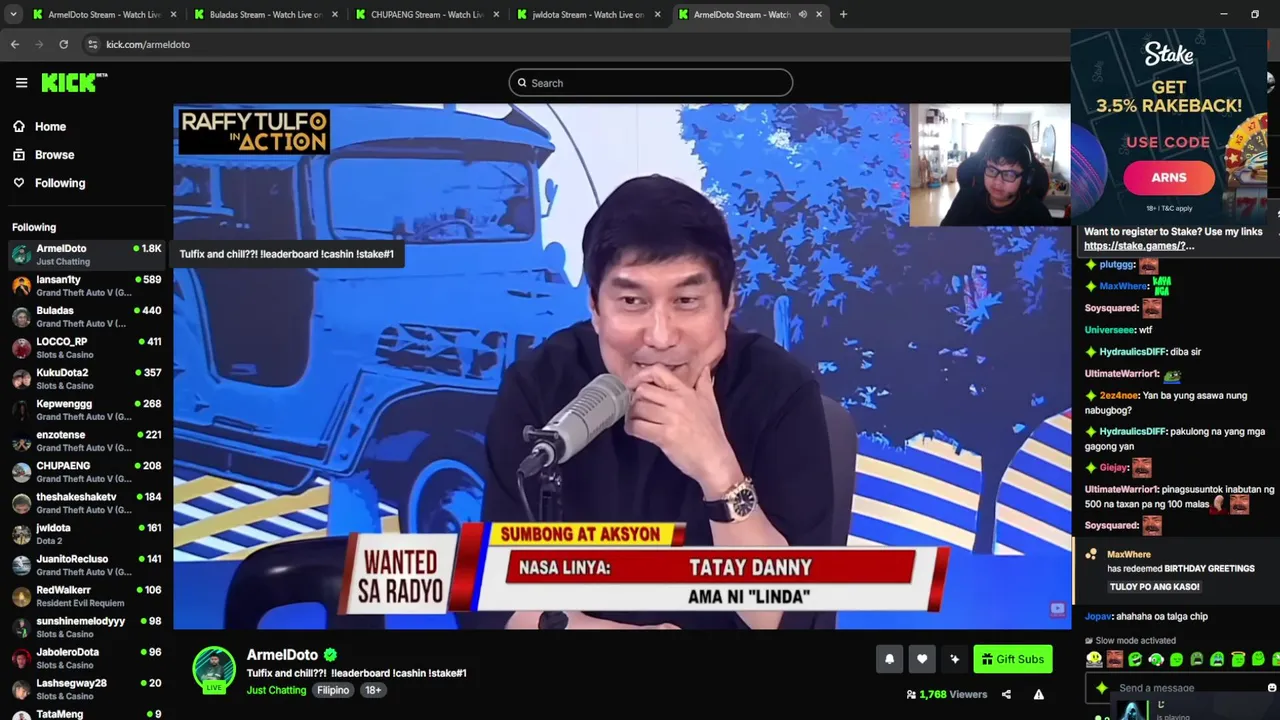1280x720 pixels.
Task: Open a new browser tab
Action: [x=843, y=14]
